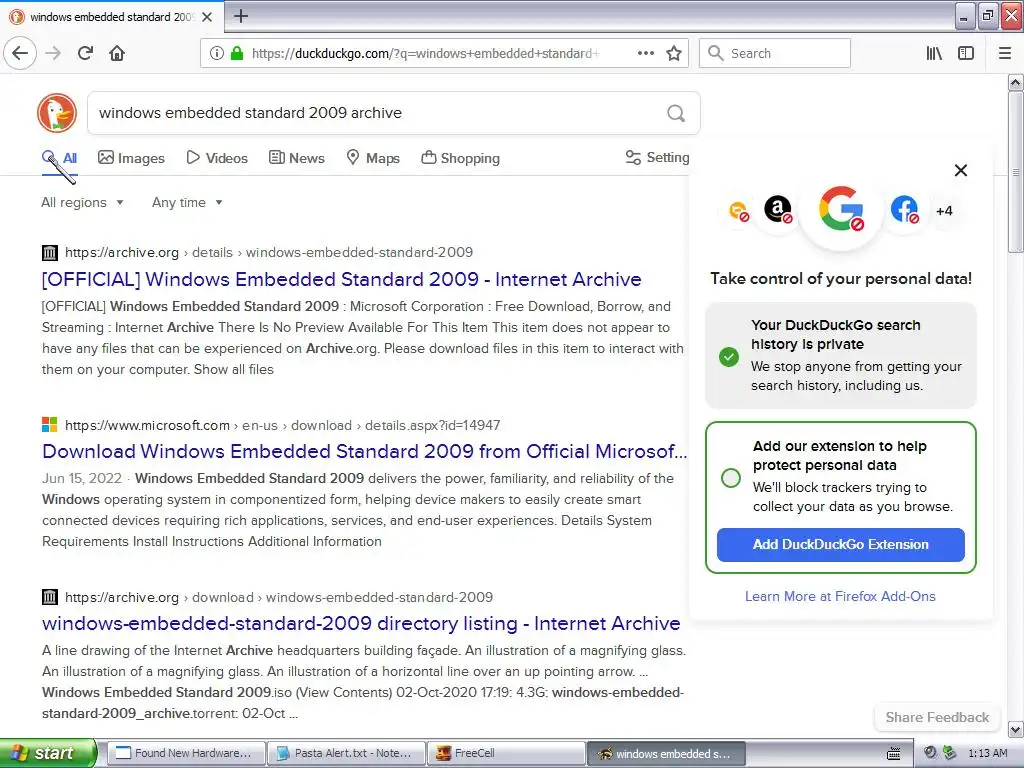Screen dimensions: 1024x768
Task: Show site information icon in address bar
Action: 216,53
